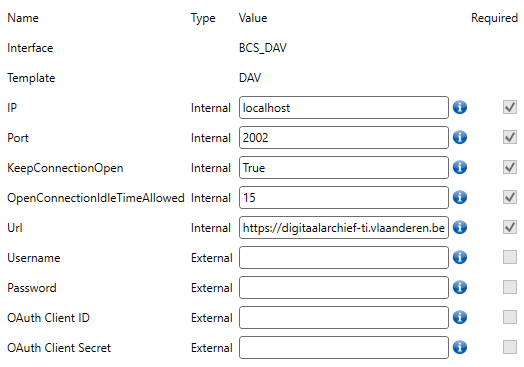This screenshot has height=367, width=524.
Task: Click the Required checkbox for Url
Action: [x=510, y=227]
